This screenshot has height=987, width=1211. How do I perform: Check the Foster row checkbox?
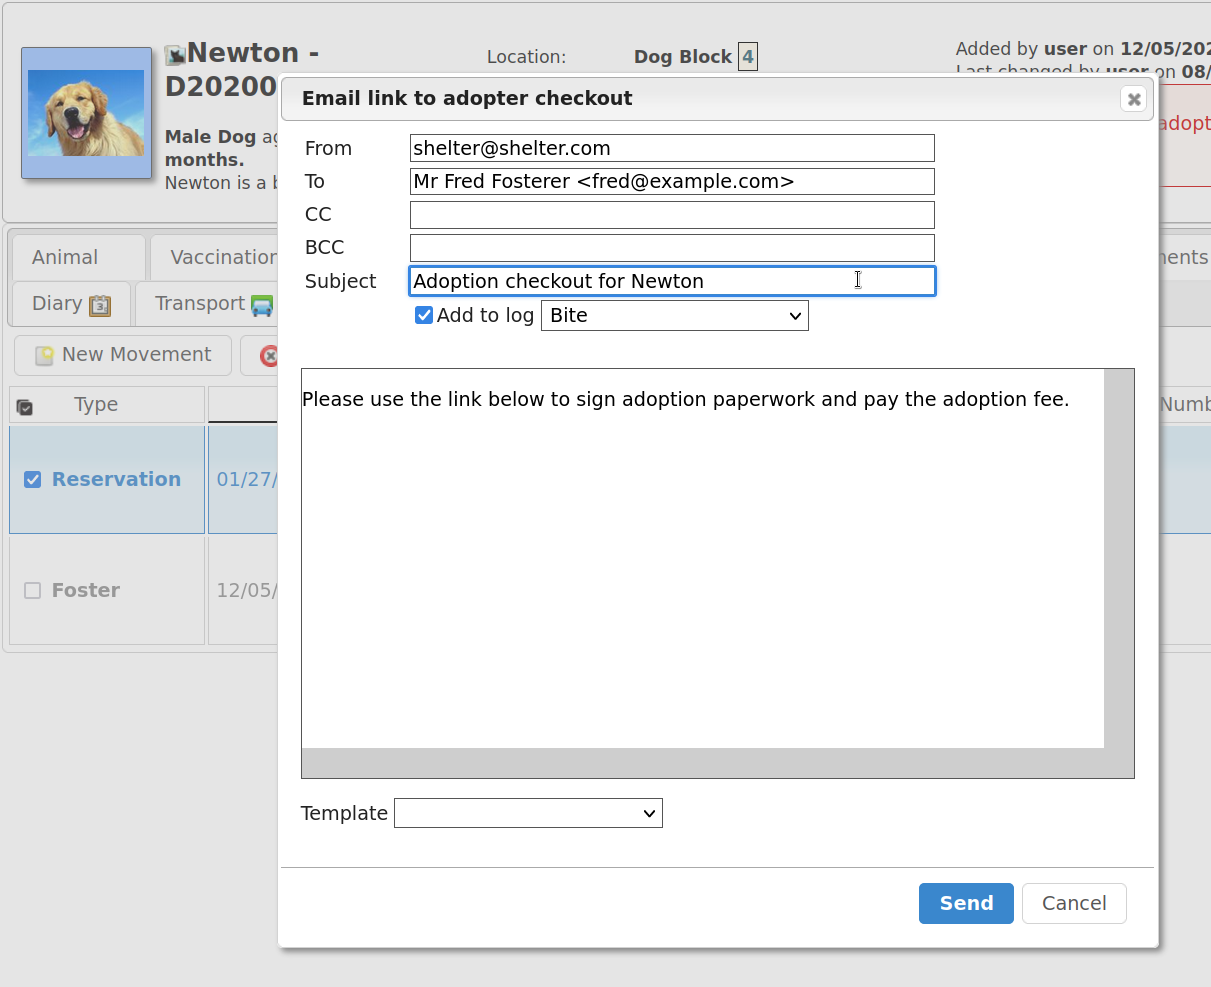pos(33,591)
